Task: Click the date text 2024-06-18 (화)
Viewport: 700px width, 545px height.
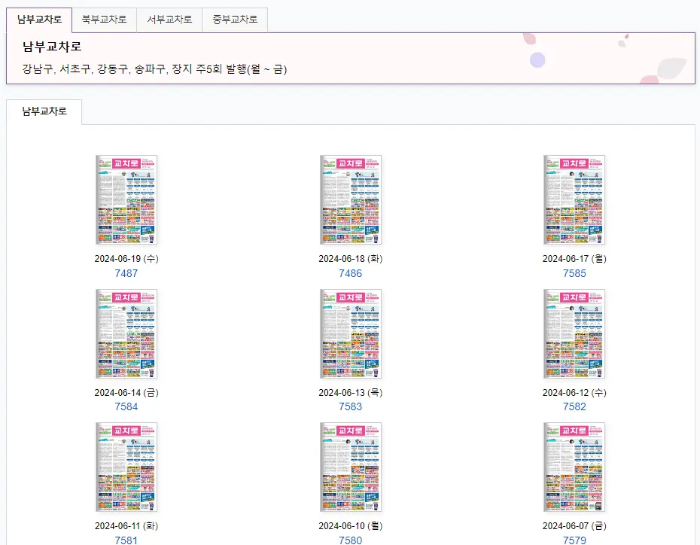Action: coord(350,259)
